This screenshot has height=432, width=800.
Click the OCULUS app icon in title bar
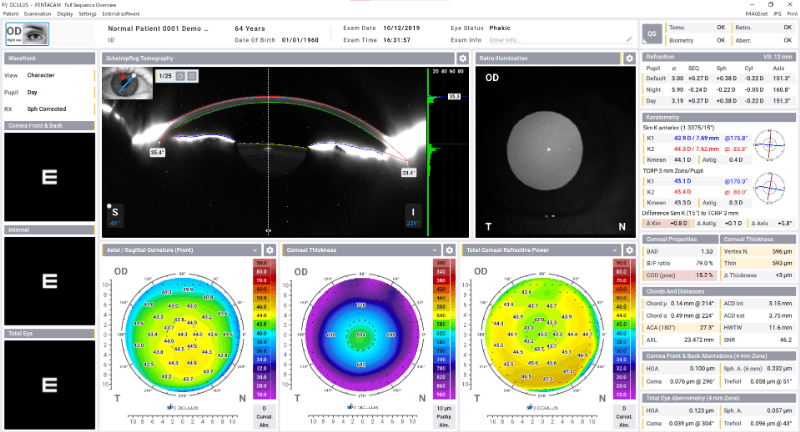tap(5, 5)
